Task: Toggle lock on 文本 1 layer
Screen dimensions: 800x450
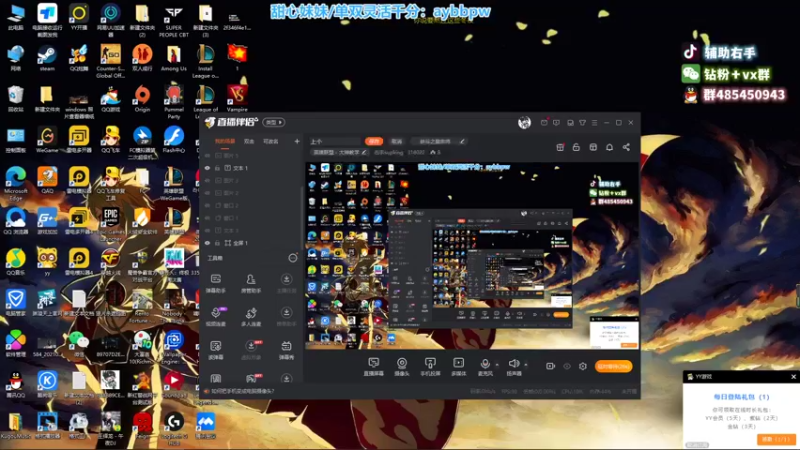Action: [217, 168]
